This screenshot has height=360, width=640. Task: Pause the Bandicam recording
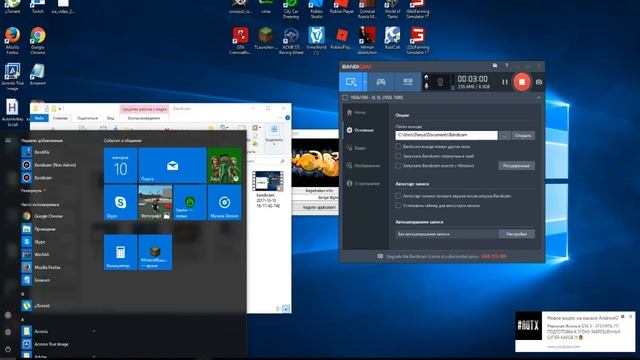coord(505,82)
